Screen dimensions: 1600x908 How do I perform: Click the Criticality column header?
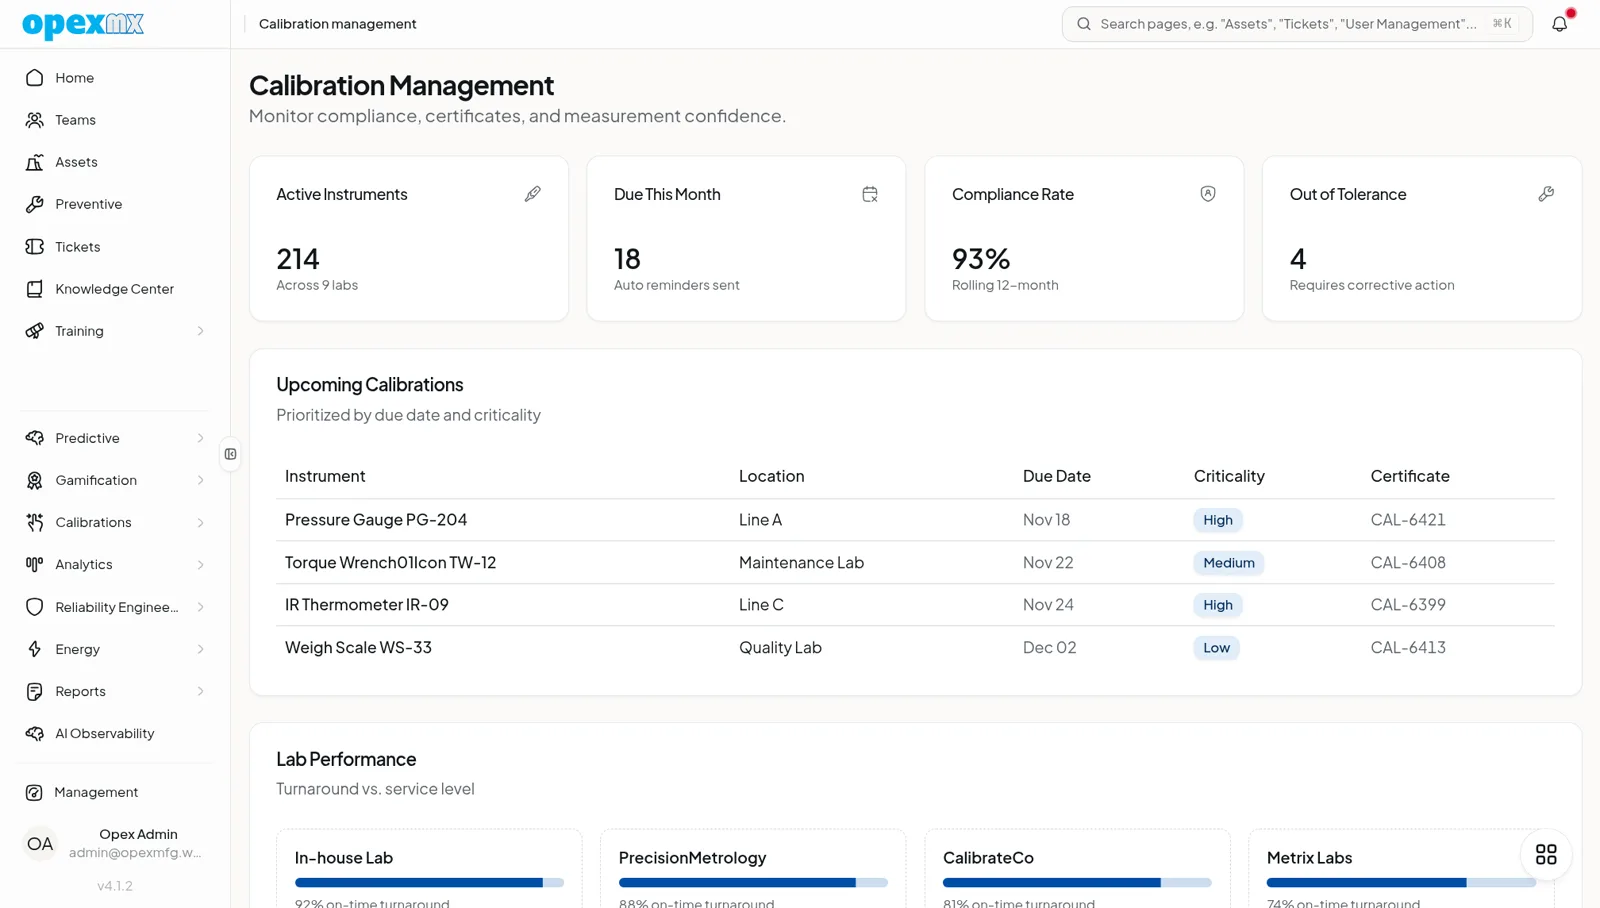pos(1229,476)
